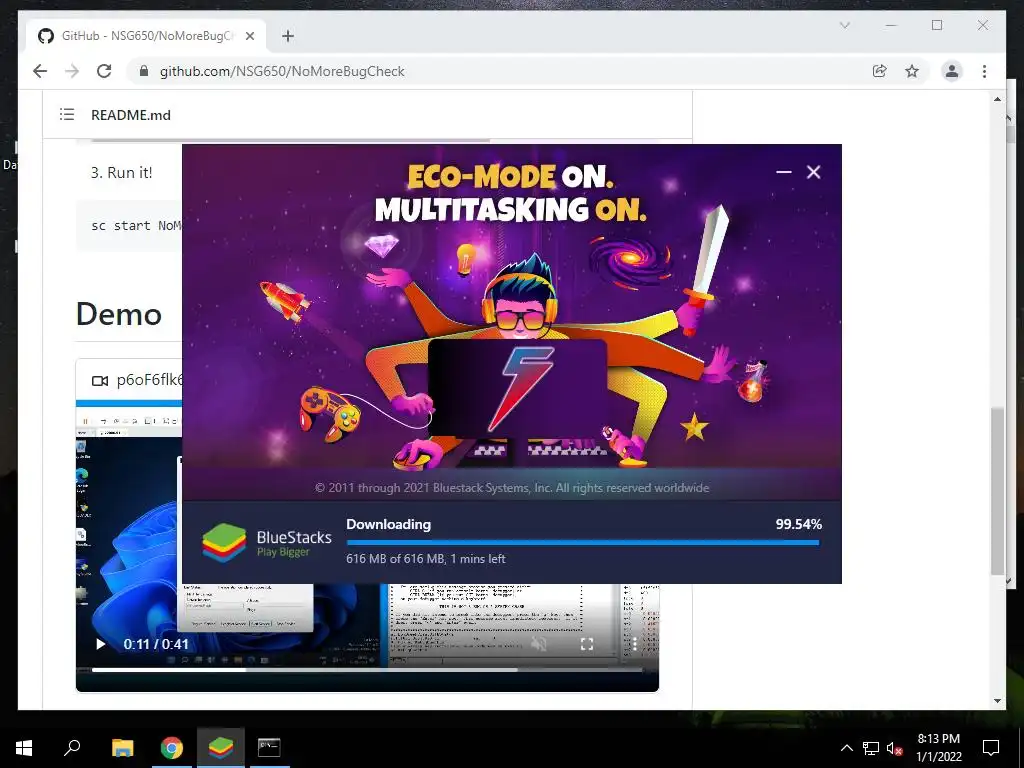Click the Bluestack Systems copyright notice
The width and height of the screenshot is (1024, 768).
[x=512, y=488]
